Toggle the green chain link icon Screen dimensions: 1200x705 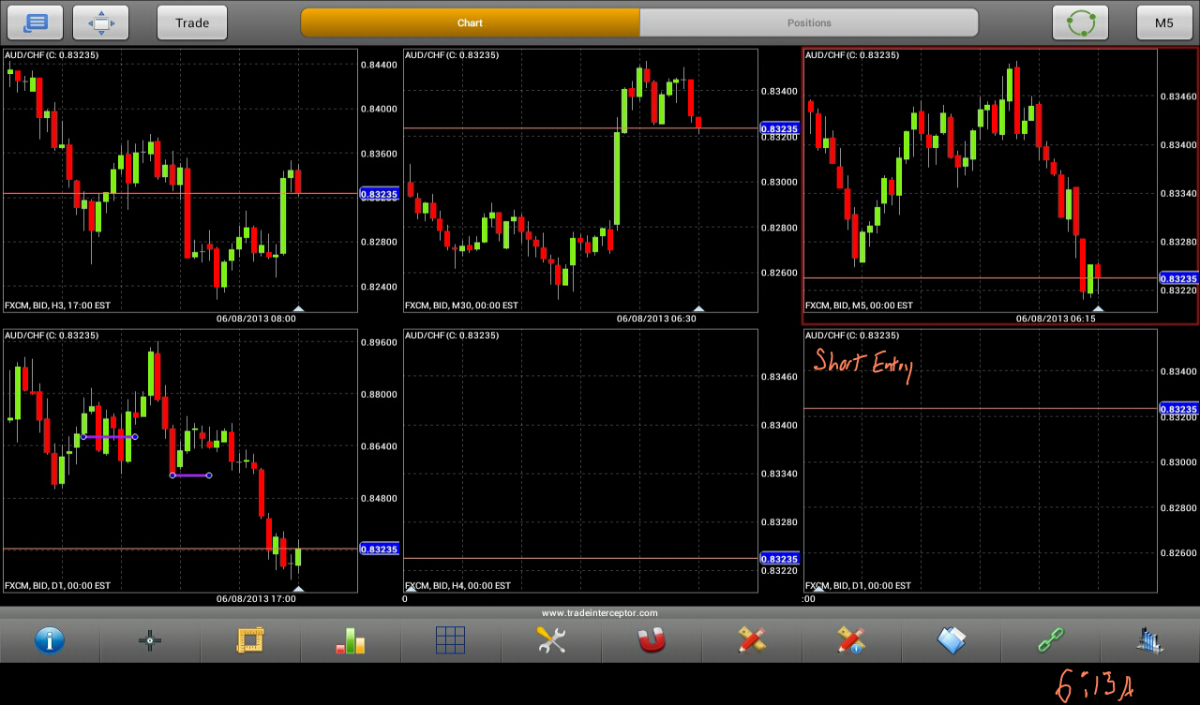(x=1051, y=640)
